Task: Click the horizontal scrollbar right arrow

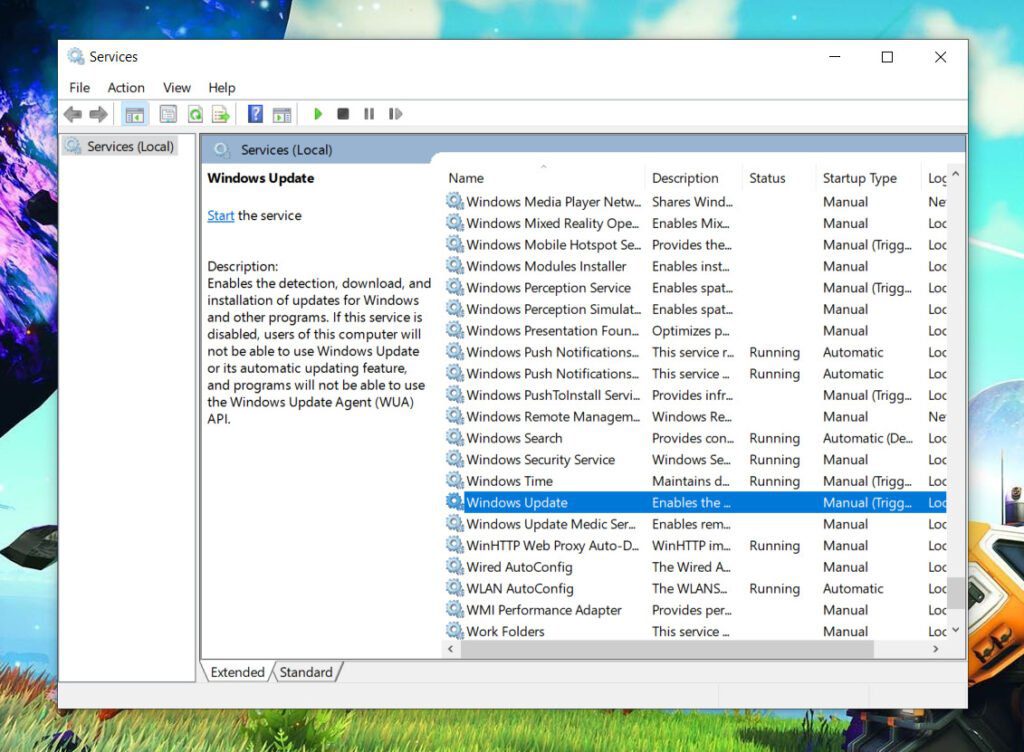Action: [936, 649]
